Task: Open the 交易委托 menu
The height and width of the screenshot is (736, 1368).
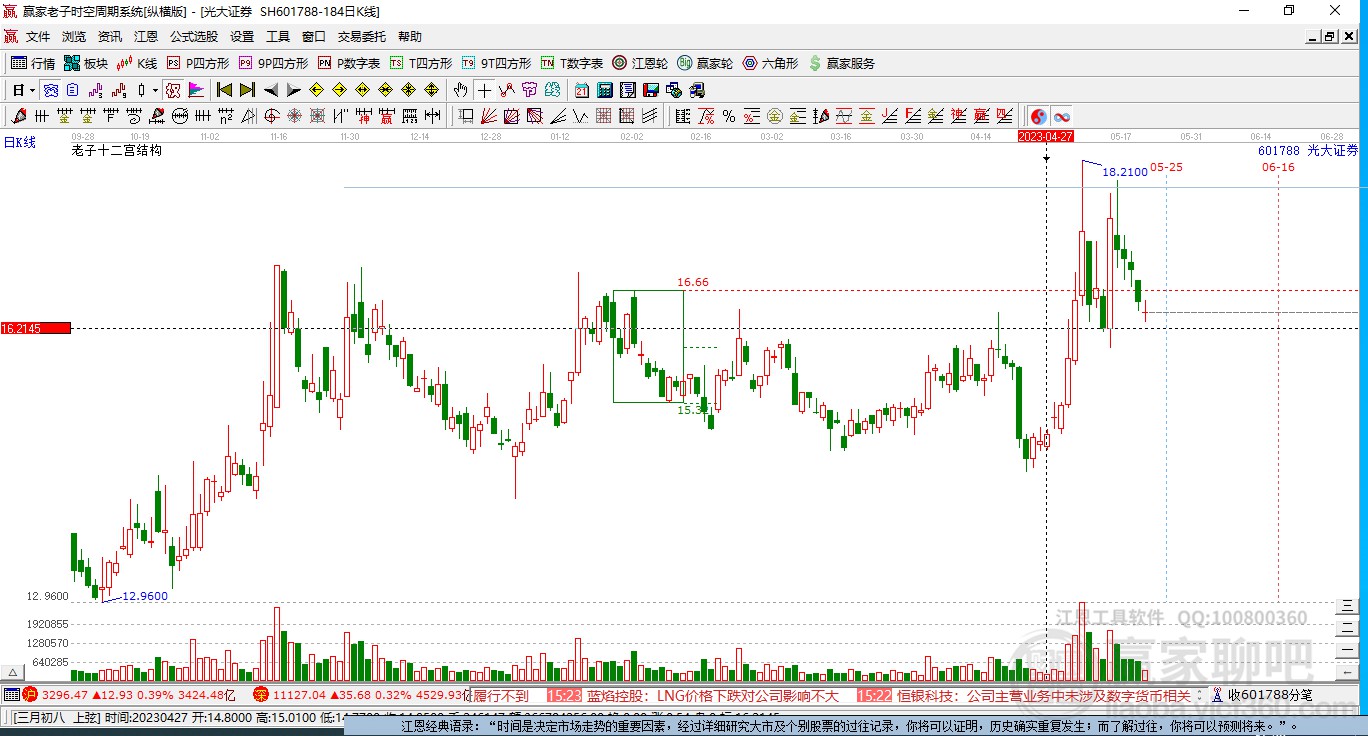Action: [x=362, y=37]
